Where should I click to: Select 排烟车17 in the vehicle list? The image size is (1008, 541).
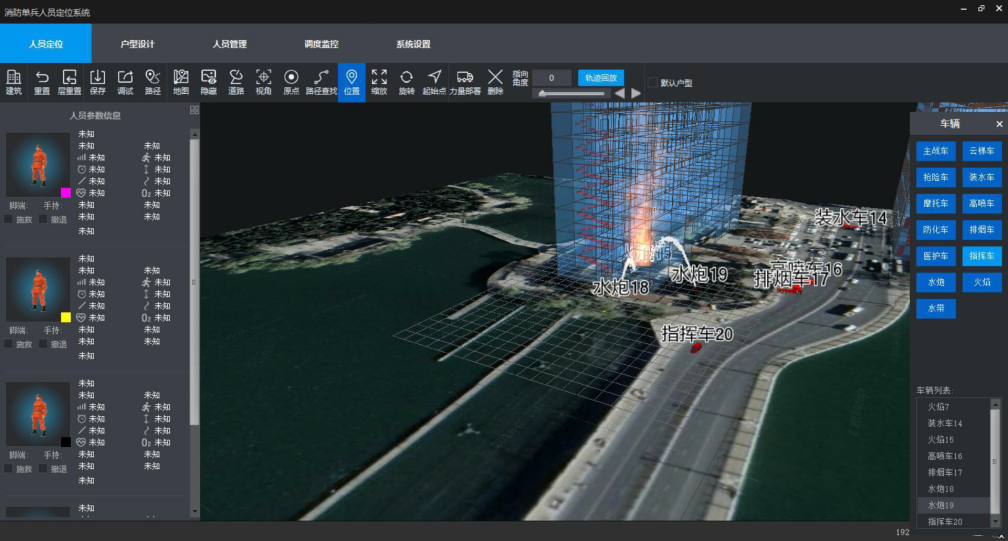pos(953,472)
